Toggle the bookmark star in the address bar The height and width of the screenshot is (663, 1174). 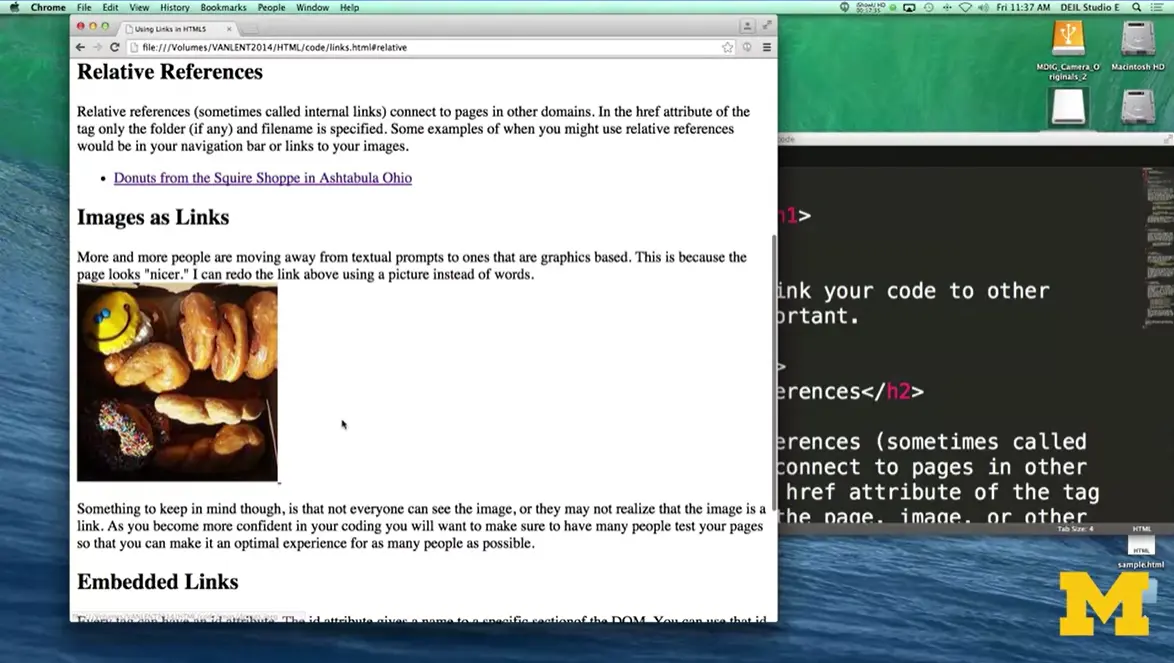(728, 46)
